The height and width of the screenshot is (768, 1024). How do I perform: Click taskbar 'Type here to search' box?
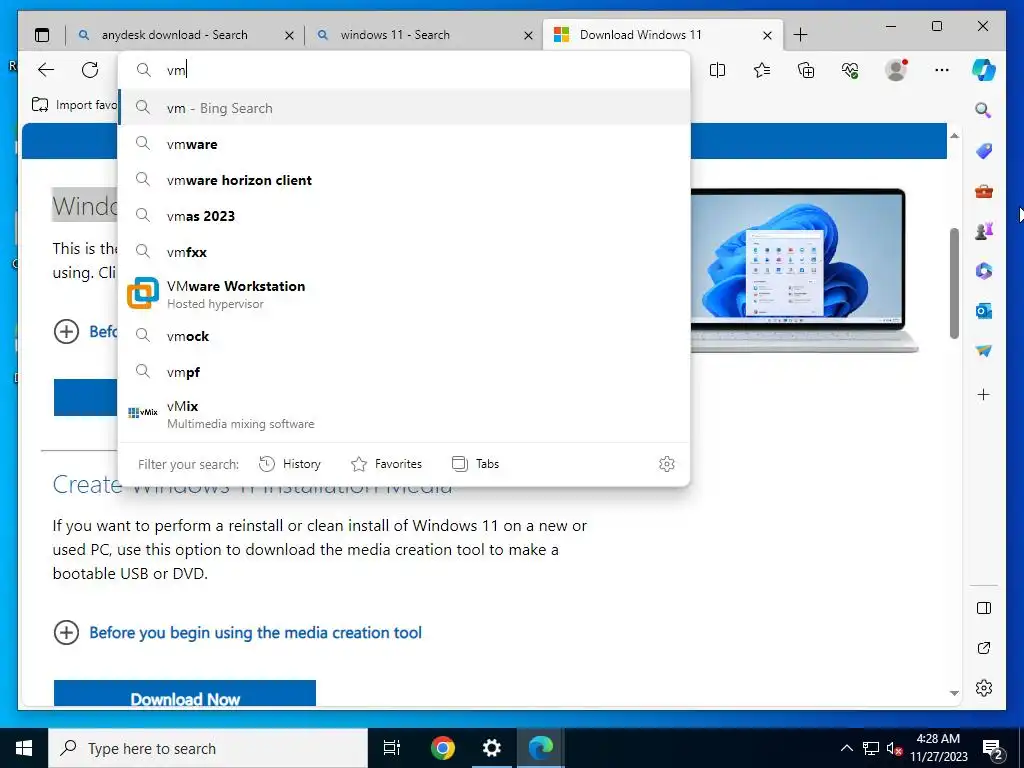(208, 748)
